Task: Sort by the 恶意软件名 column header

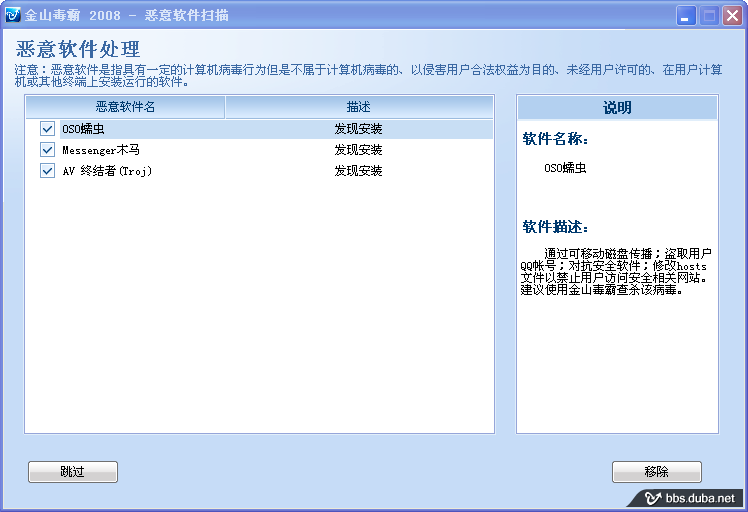Action: point(125,107)
